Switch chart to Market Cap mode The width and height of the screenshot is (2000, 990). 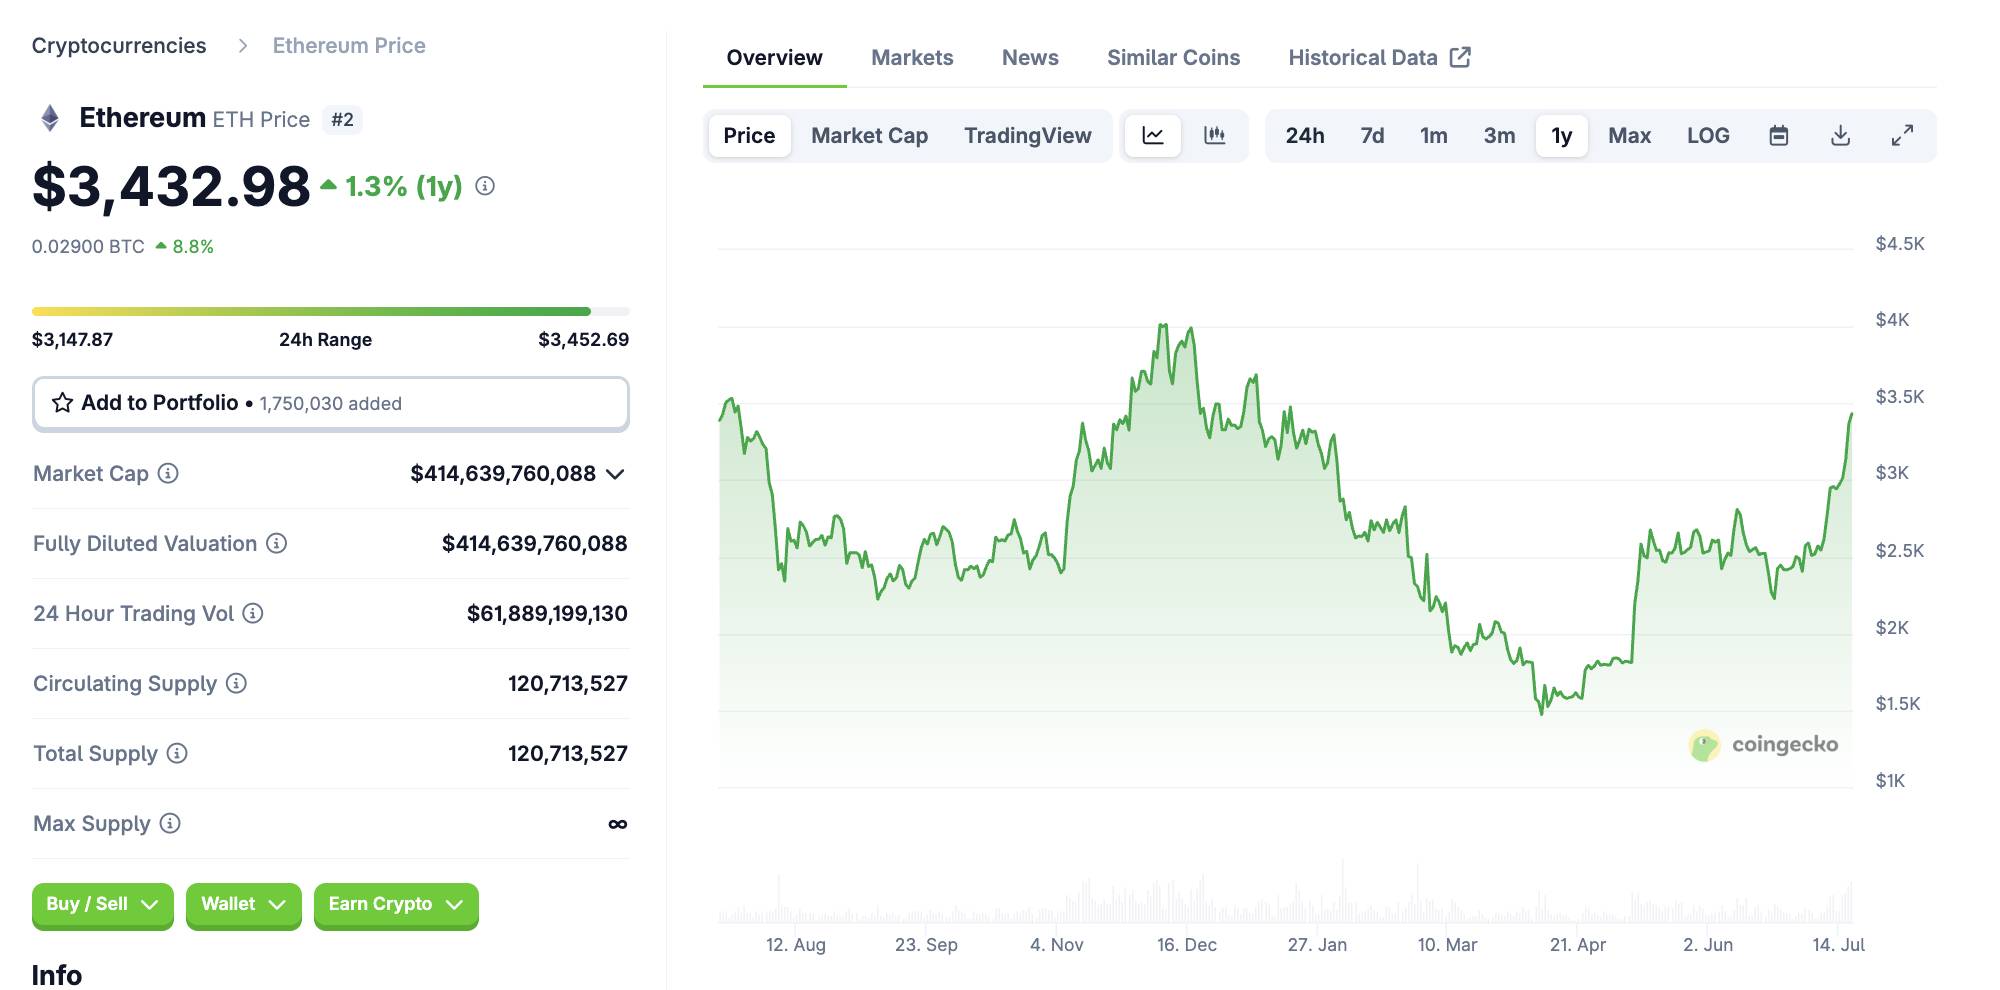869,136
